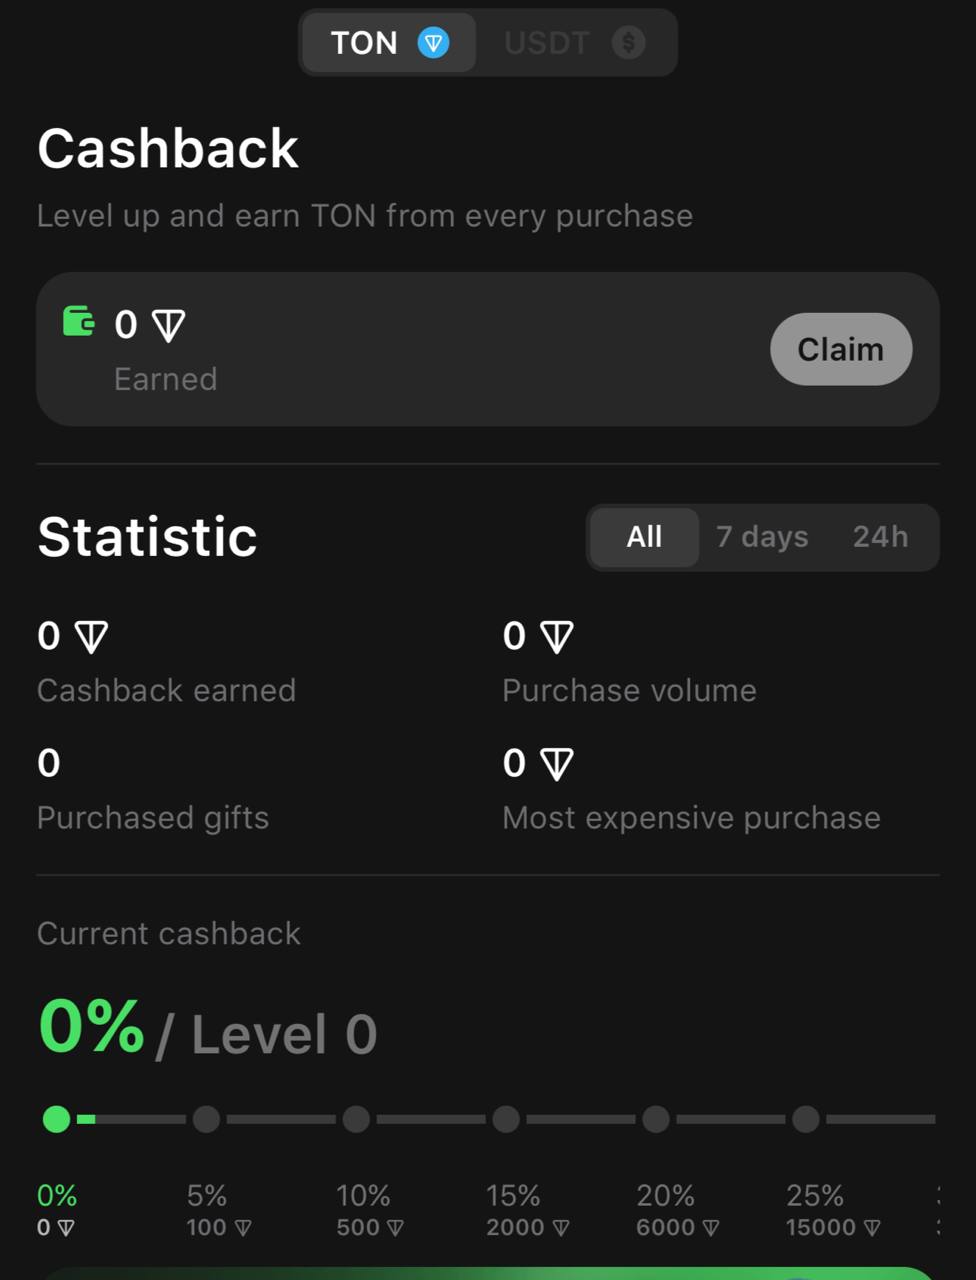Show statistics for last 24h
The width and height of the screenshot is (976, 1280).
click(880, 537)
